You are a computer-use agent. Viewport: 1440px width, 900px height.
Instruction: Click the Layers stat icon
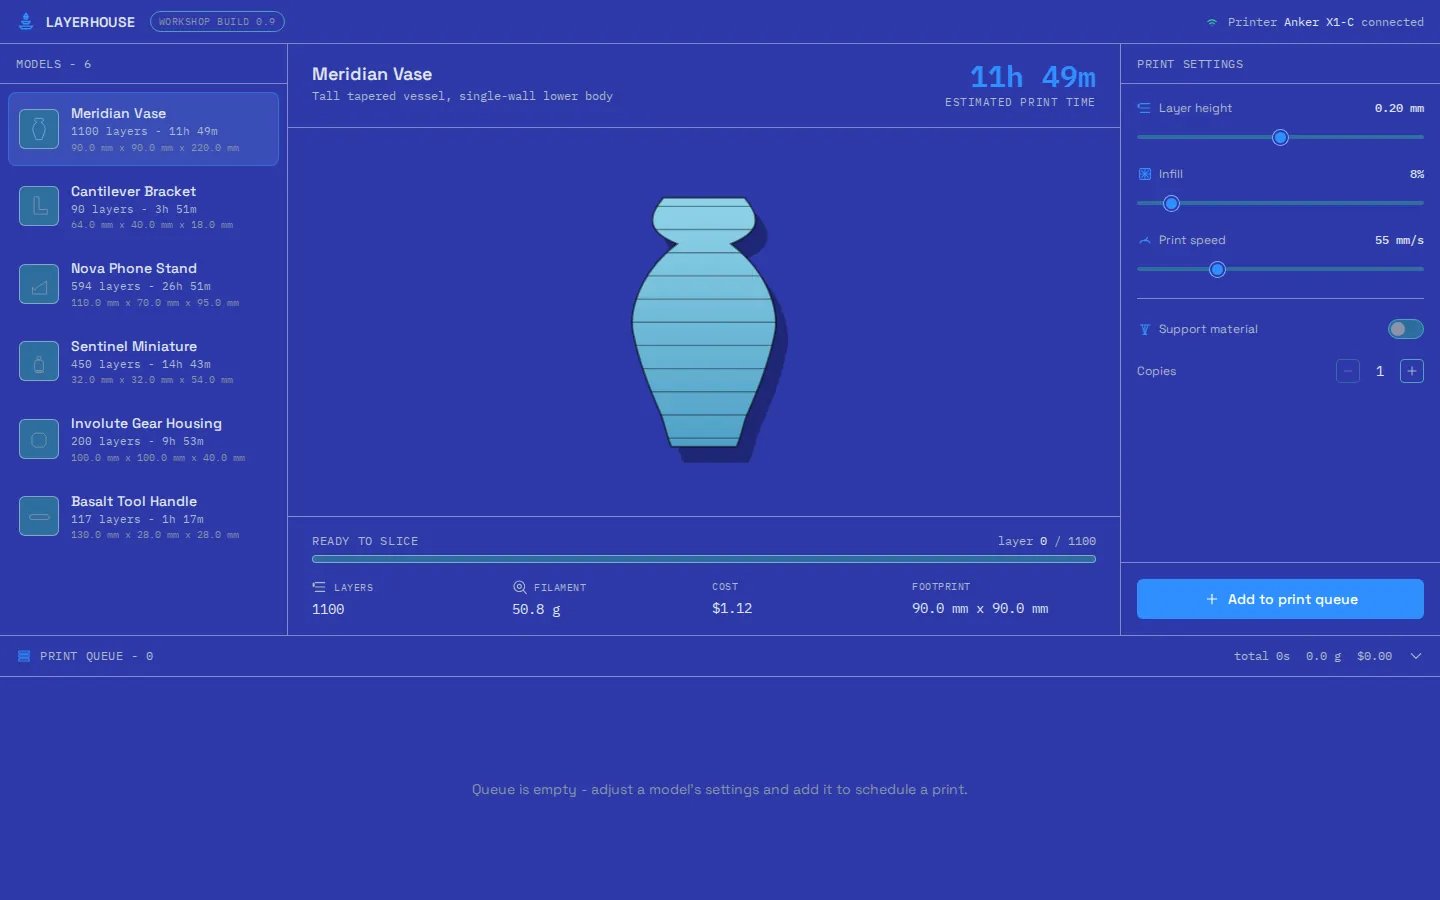[x=319, y=587]
